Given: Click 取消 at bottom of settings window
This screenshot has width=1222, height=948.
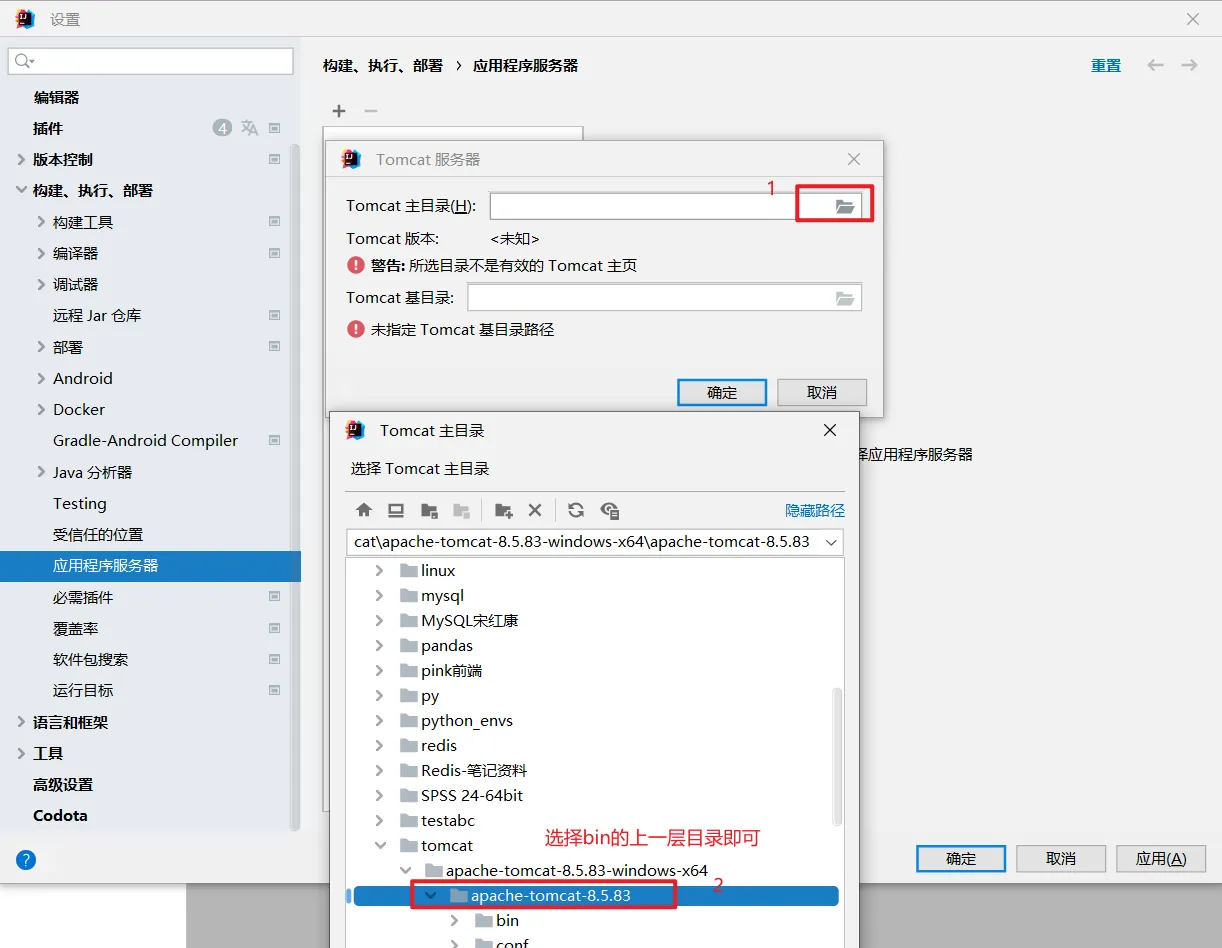Looking at the screenshot, I should pos(1061,858).
